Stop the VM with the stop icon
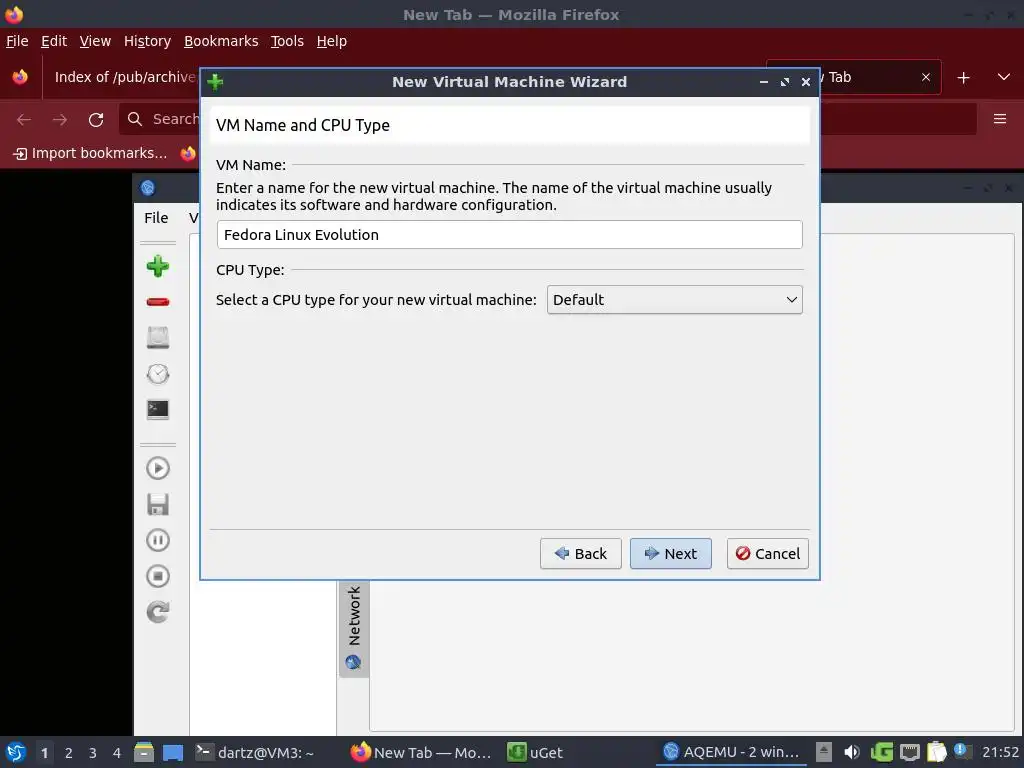Screen dimensions: 1024x768 point(157,576)
